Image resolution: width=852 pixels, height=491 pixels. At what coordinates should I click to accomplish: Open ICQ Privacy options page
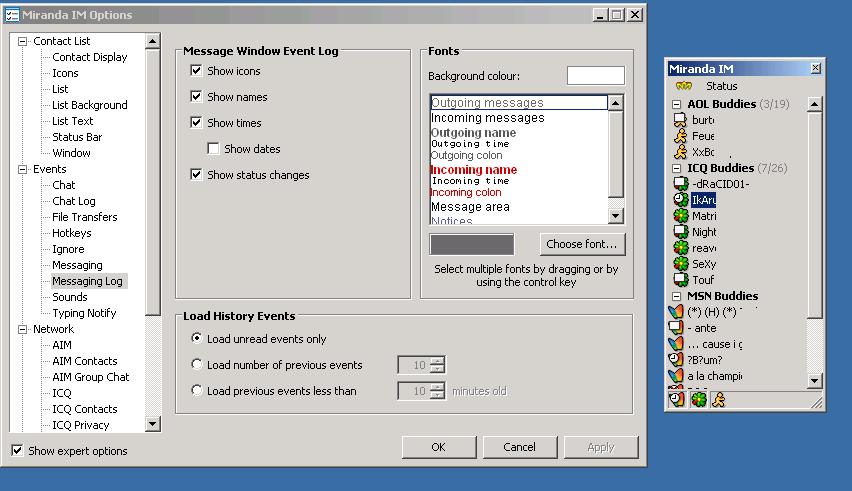(80, 425)
